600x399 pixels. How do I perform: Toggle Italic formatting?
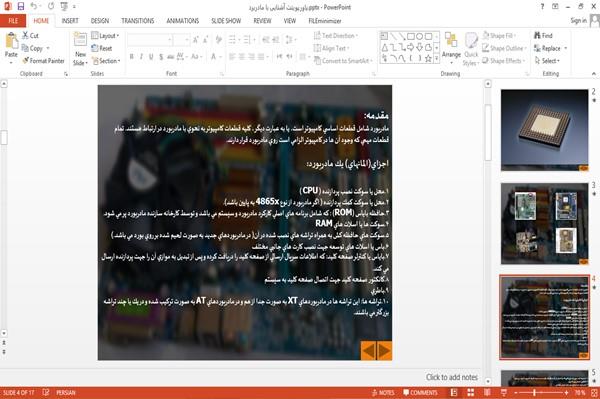click(141, 57)
